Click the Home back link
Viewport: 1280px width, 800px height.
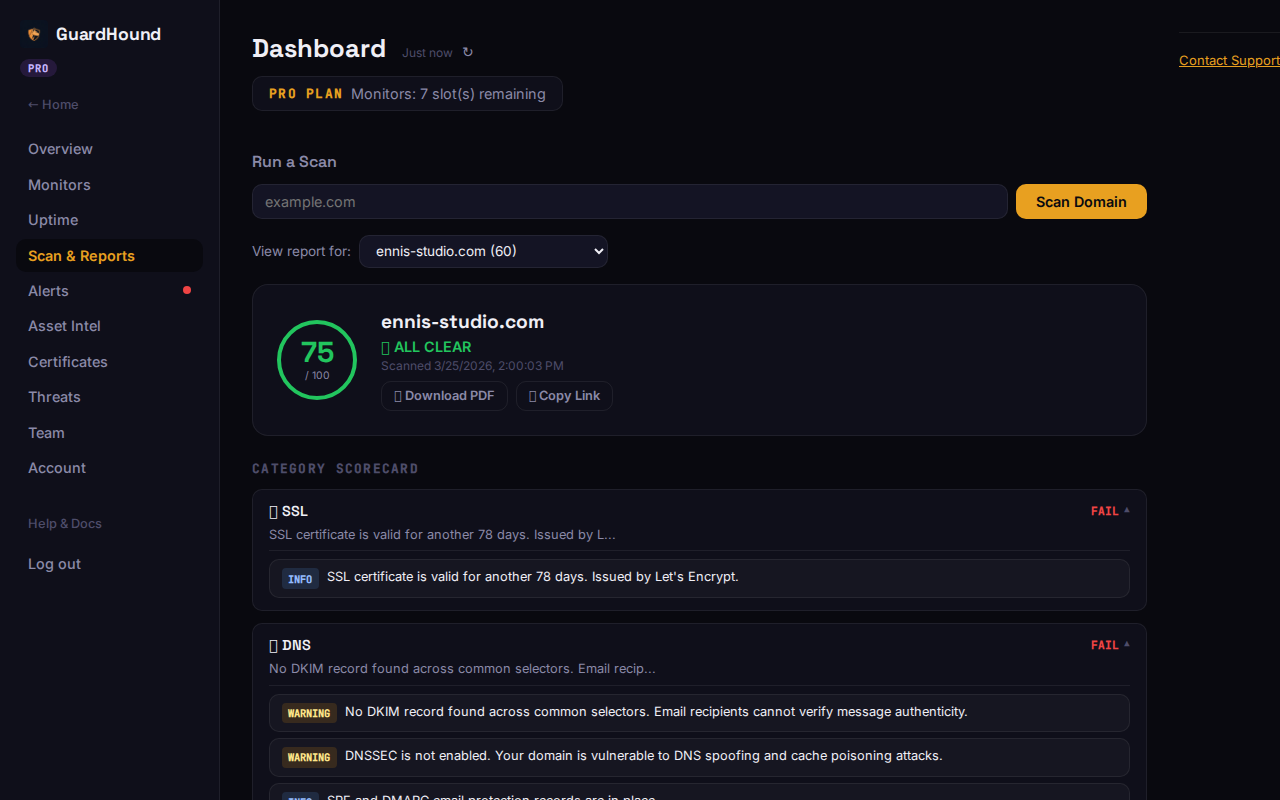pos(53,104)
